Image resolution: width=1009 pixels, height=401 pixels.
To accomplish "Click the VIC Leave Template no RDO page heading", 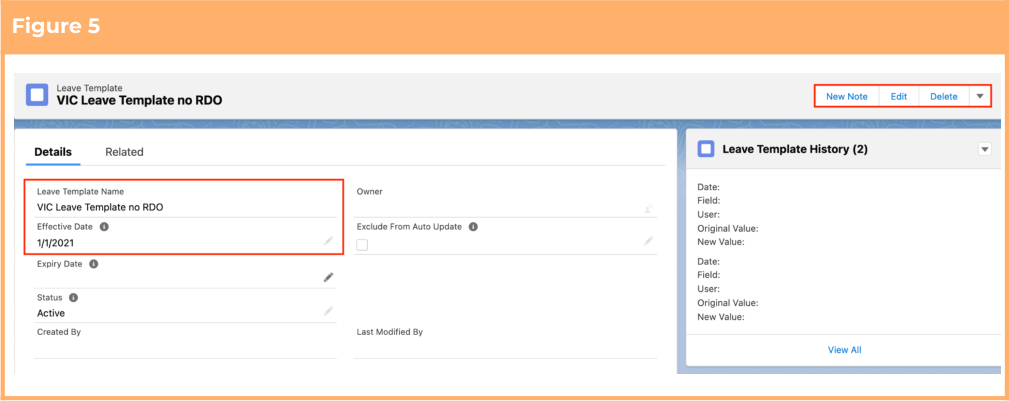I will click(x=140, y=100).
